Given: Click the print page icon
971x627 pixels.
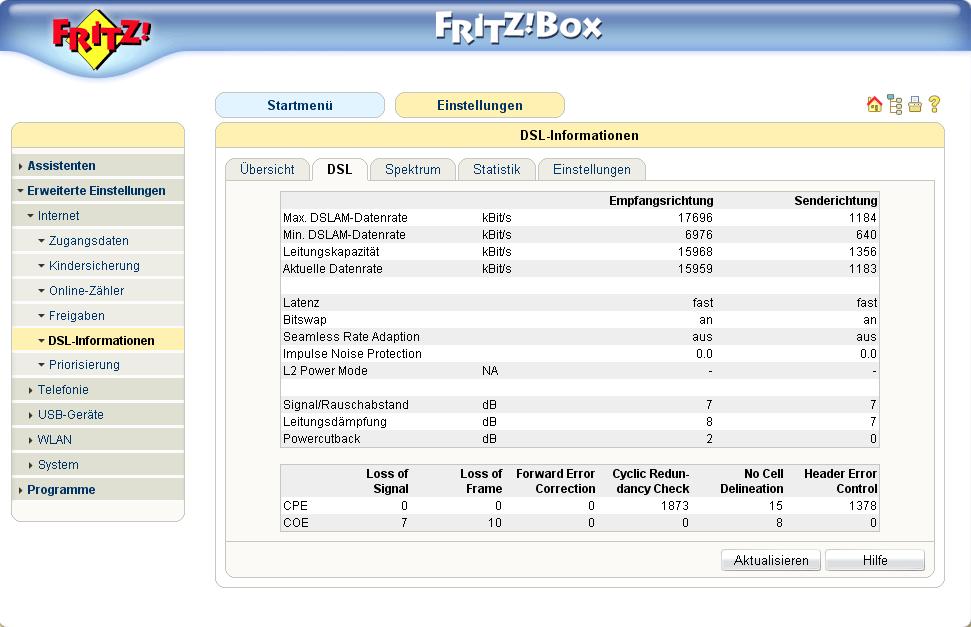Looking at the screenshot, I should (x=915, y=105).
